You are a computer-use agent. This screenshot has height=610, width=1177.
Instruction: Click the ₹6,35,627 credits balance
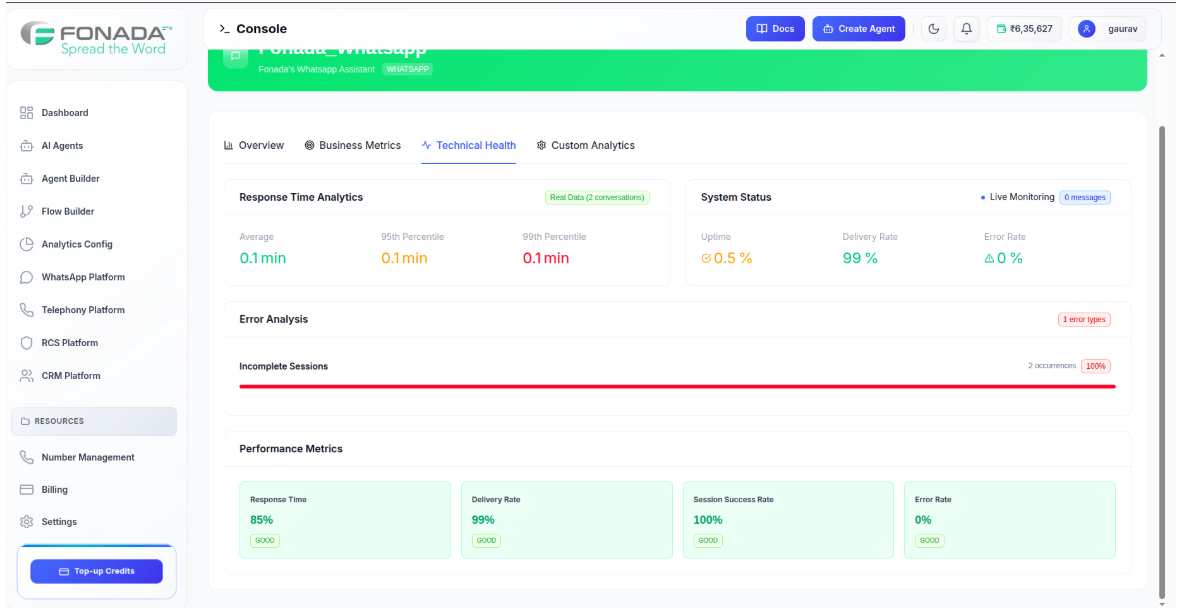pos(1024,29)
